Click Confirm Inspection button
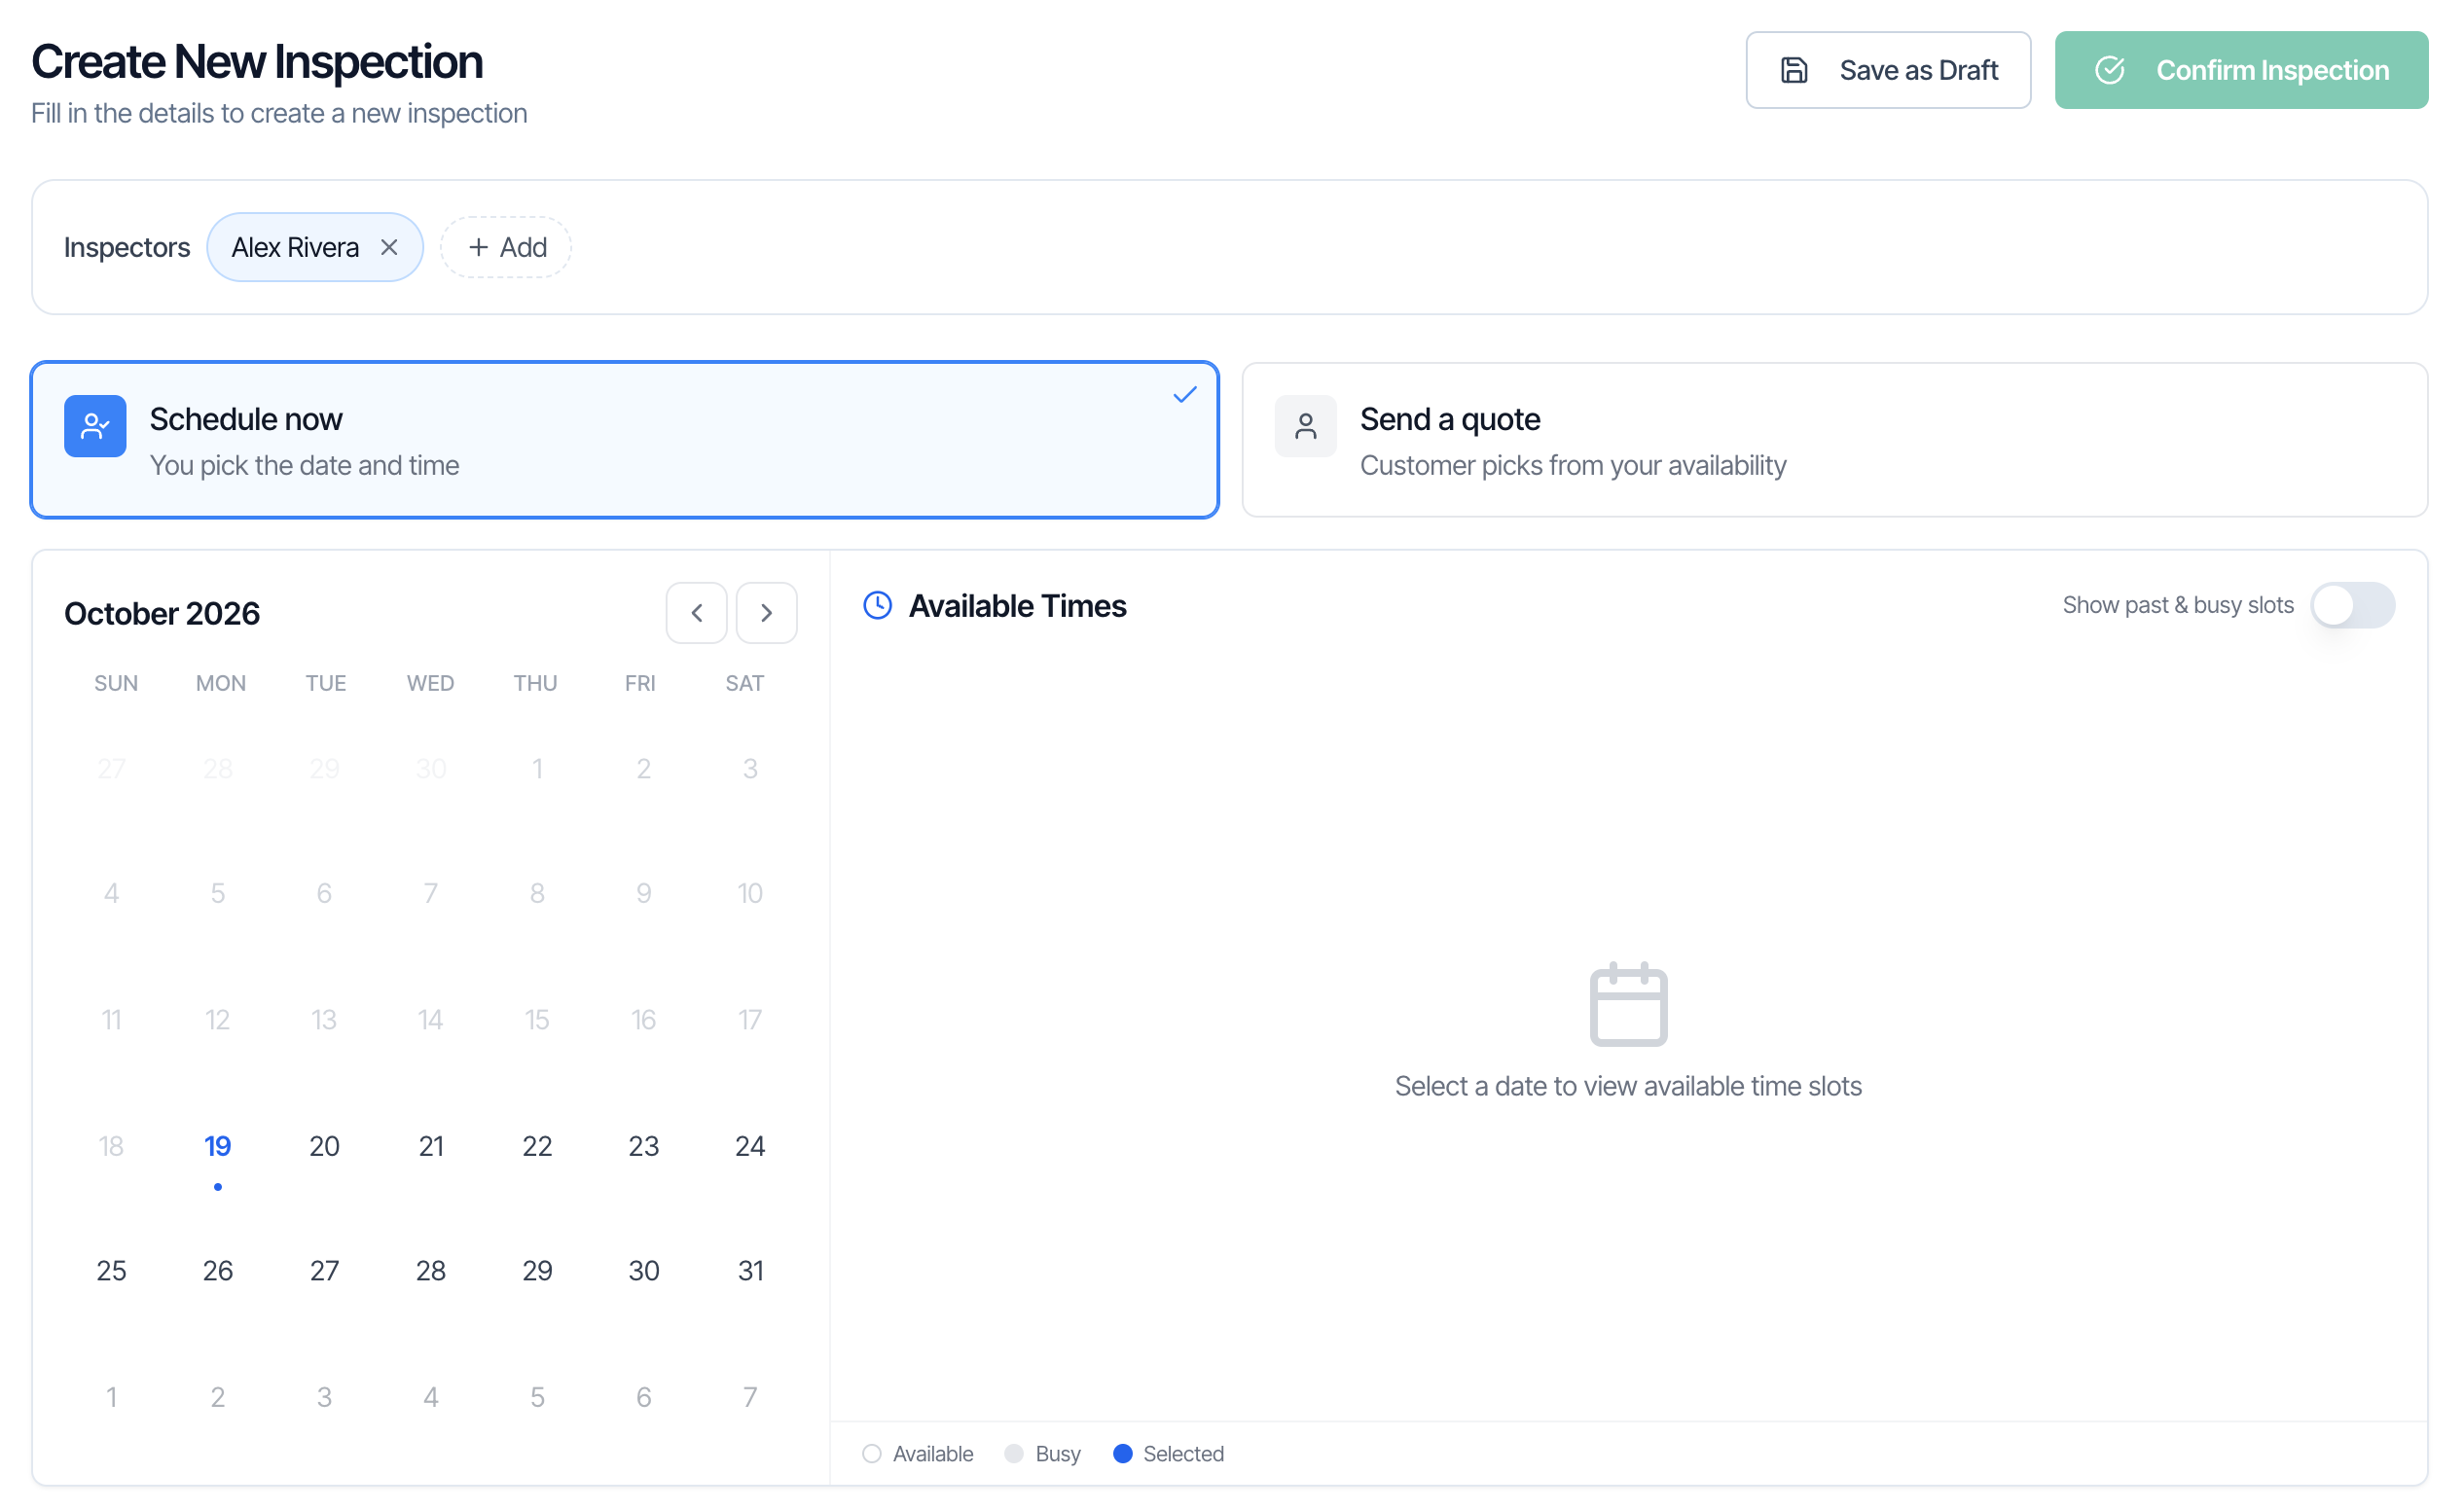 2241,70
